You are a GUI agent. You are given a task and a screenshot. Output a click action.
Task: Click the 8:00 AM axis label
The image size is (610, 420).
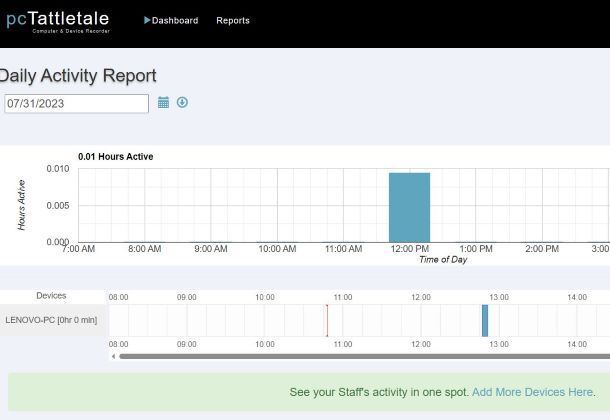click(x=145, y=249)
